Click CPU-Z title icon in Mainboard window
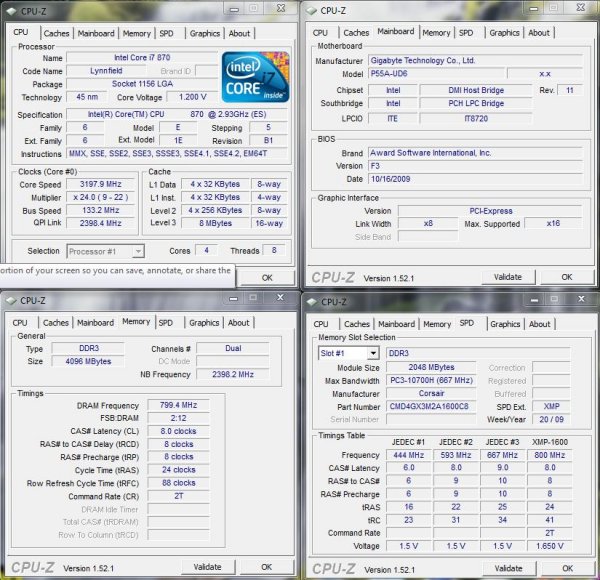This screenshot has width=600, height=580. tap(311, 11)
